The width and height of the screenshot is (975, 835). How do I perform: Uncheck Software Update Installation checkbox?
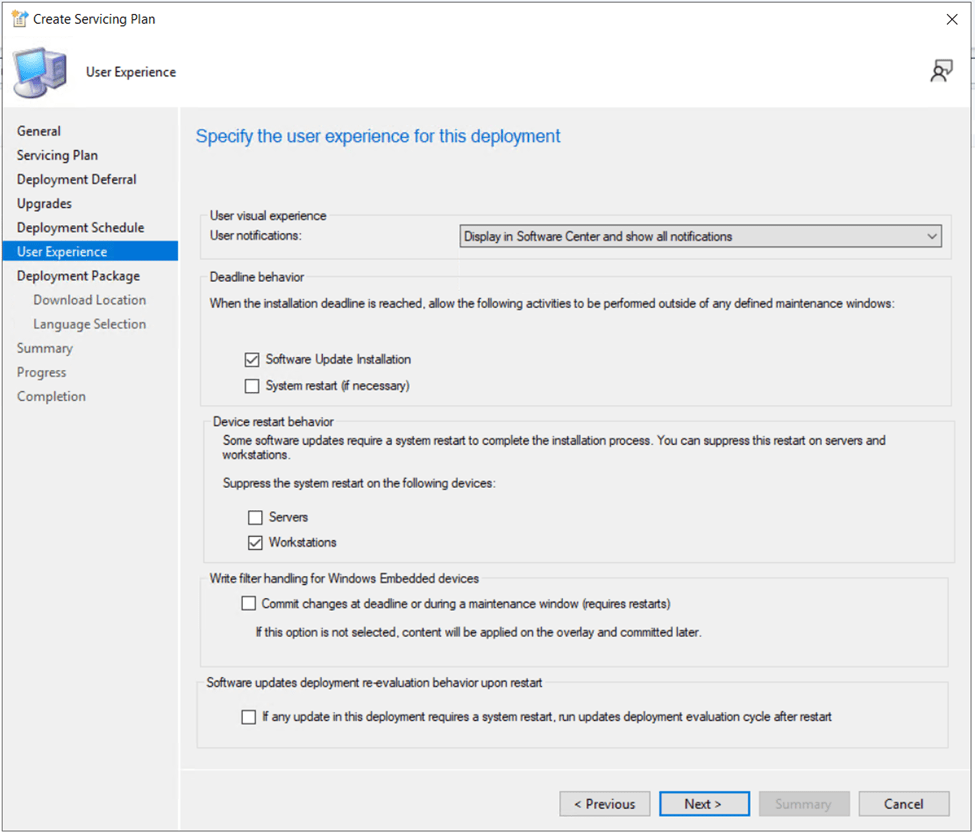click(252, 360)
